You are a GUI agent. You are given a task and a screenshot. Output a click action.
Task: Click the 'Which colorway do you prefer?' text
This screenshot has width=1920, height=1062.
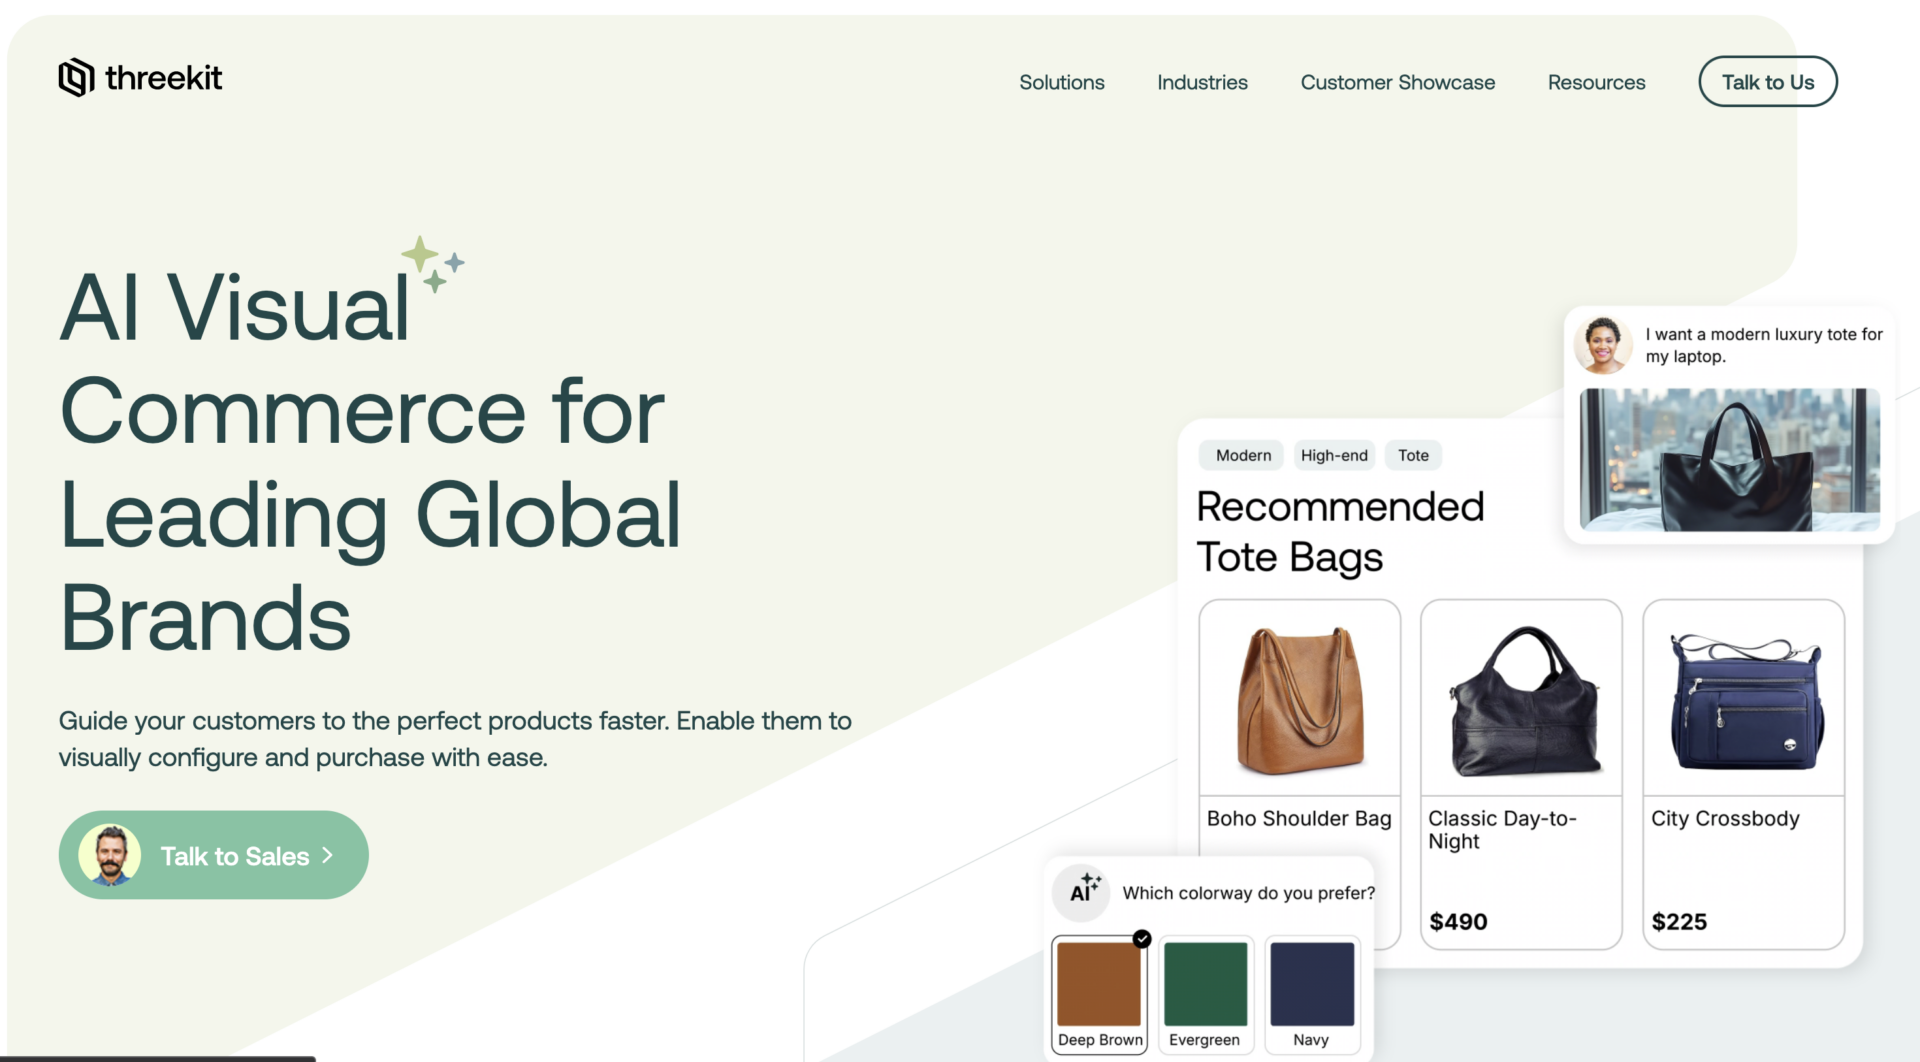[1248, 893]
